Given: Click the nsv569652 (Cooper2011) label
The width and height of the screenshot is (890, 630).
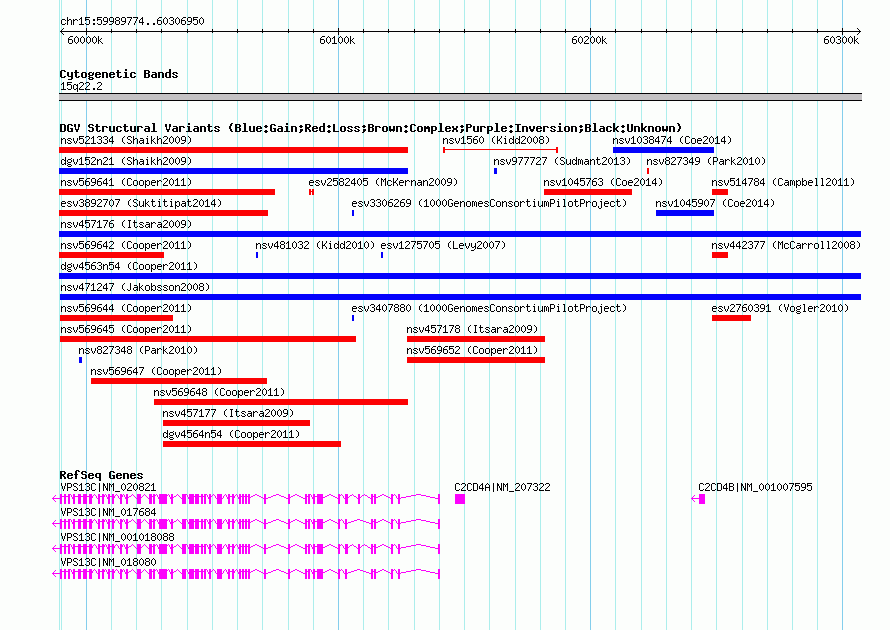Looking at the screenshot, I should coord(472,350).
